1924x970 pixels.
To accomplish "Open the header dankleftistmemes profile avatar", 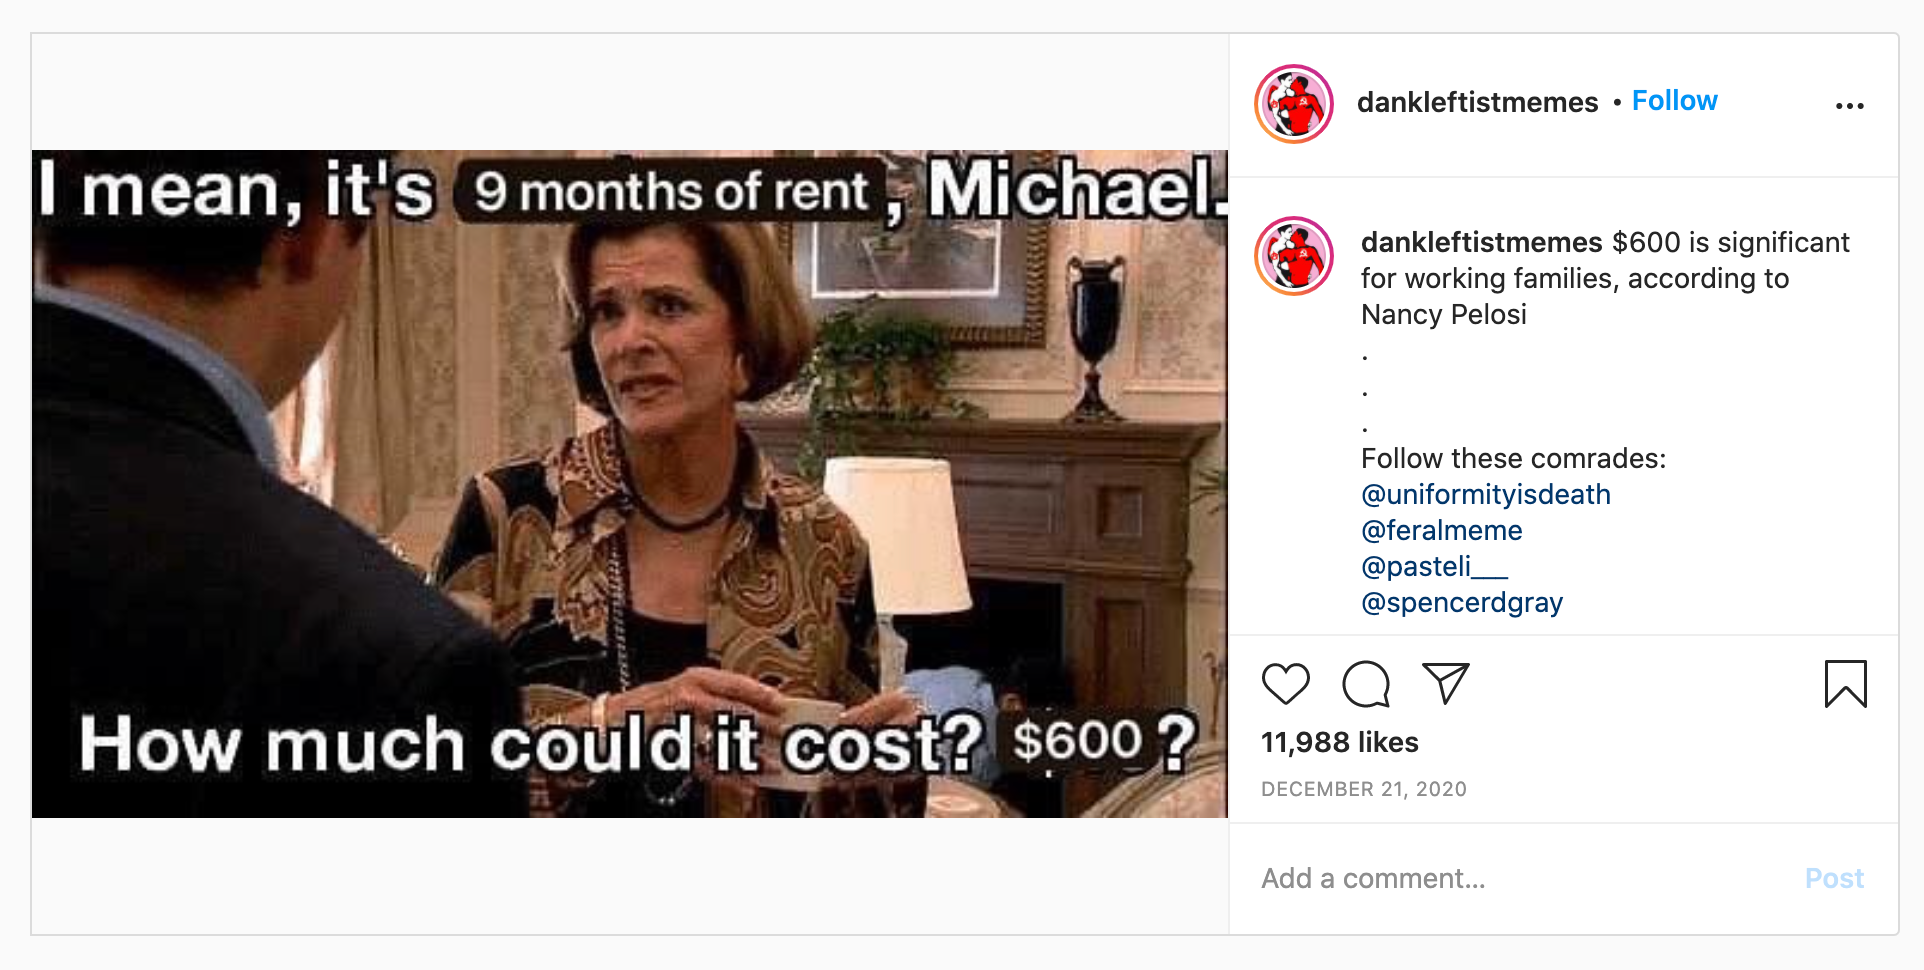I will [x=1294, y=104].
